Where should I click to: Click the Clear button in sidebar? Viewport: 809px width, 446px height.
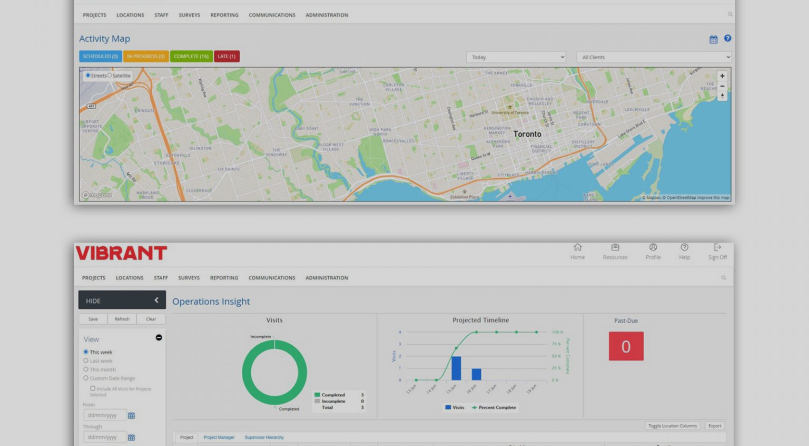click(x=151, y=319)
